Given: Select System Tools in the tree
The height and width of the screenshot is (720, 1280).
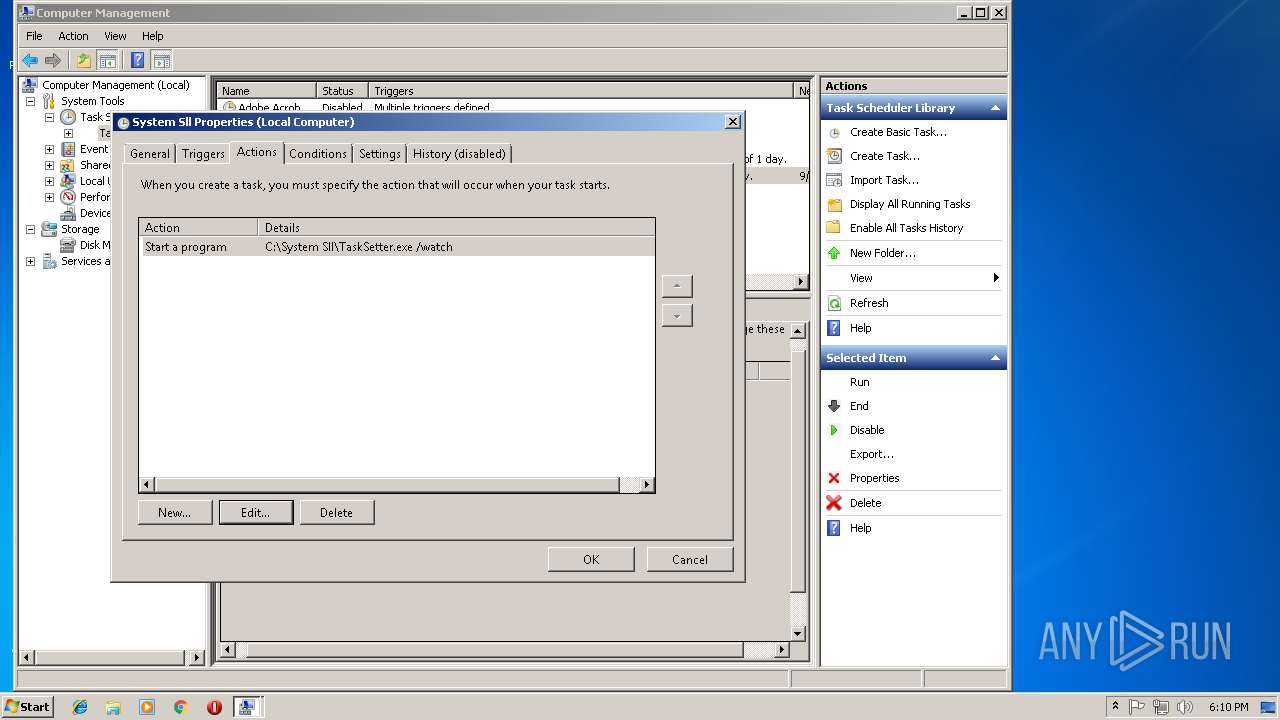Looking at the screenshot, I should click(x=92, y=101).
